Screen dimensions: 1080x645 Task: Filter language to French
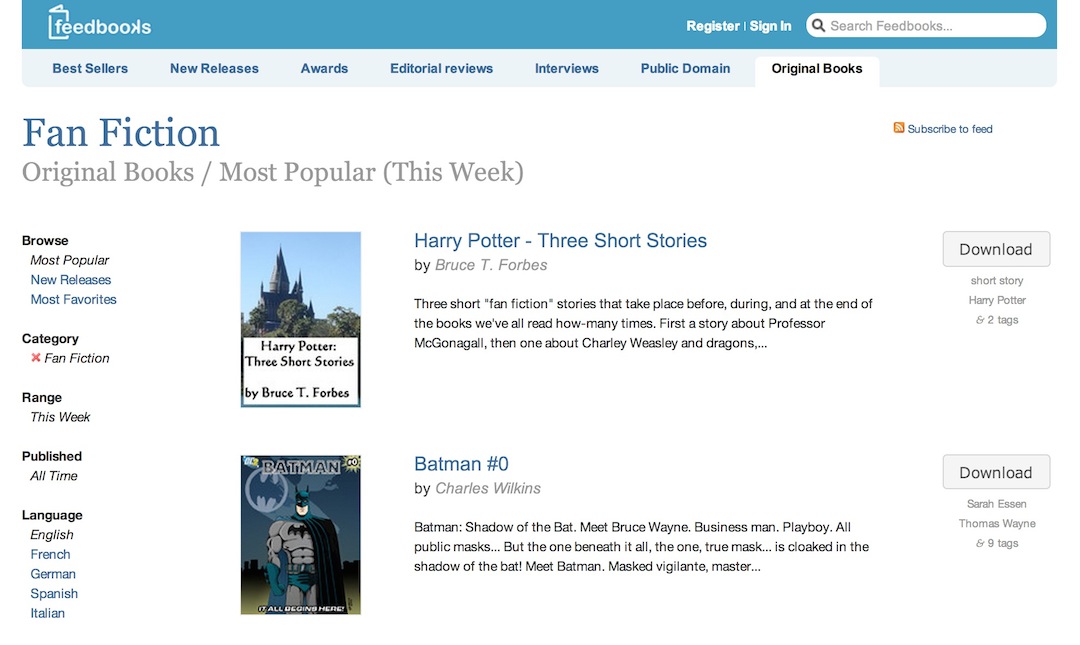click(50, 554)
